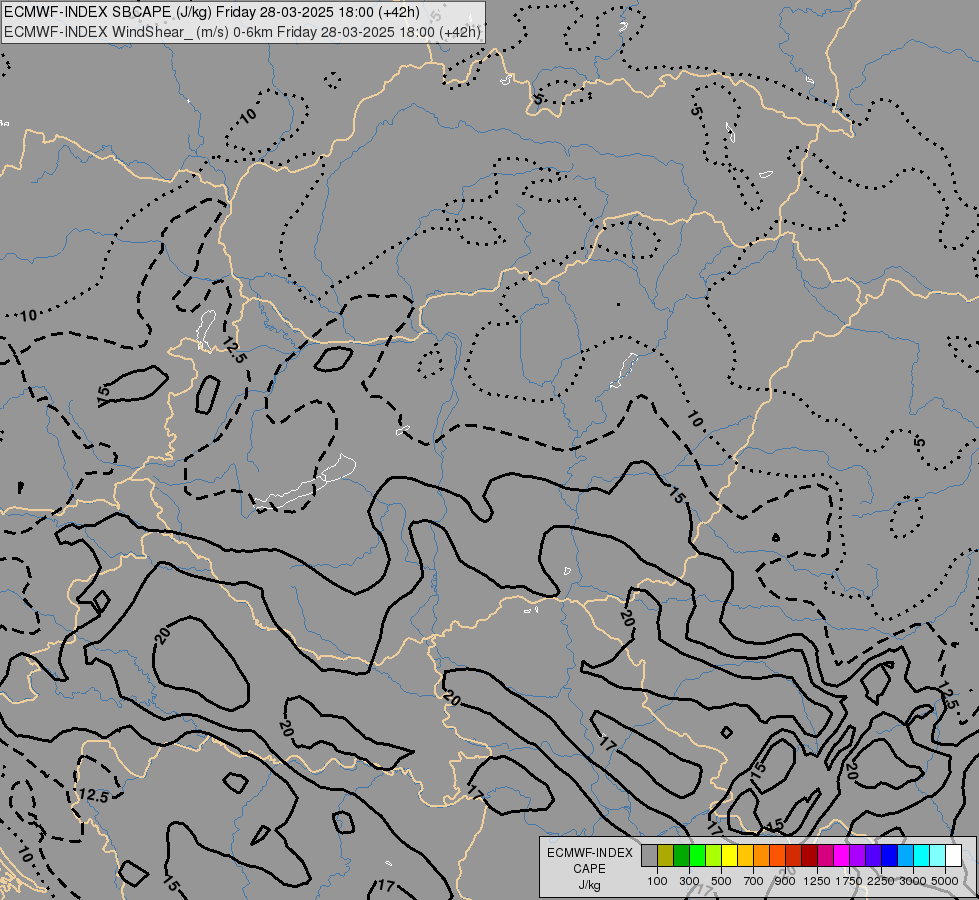979x900 pixels.
Task: Click the pure yellow legend swatch
Action: 730,856
